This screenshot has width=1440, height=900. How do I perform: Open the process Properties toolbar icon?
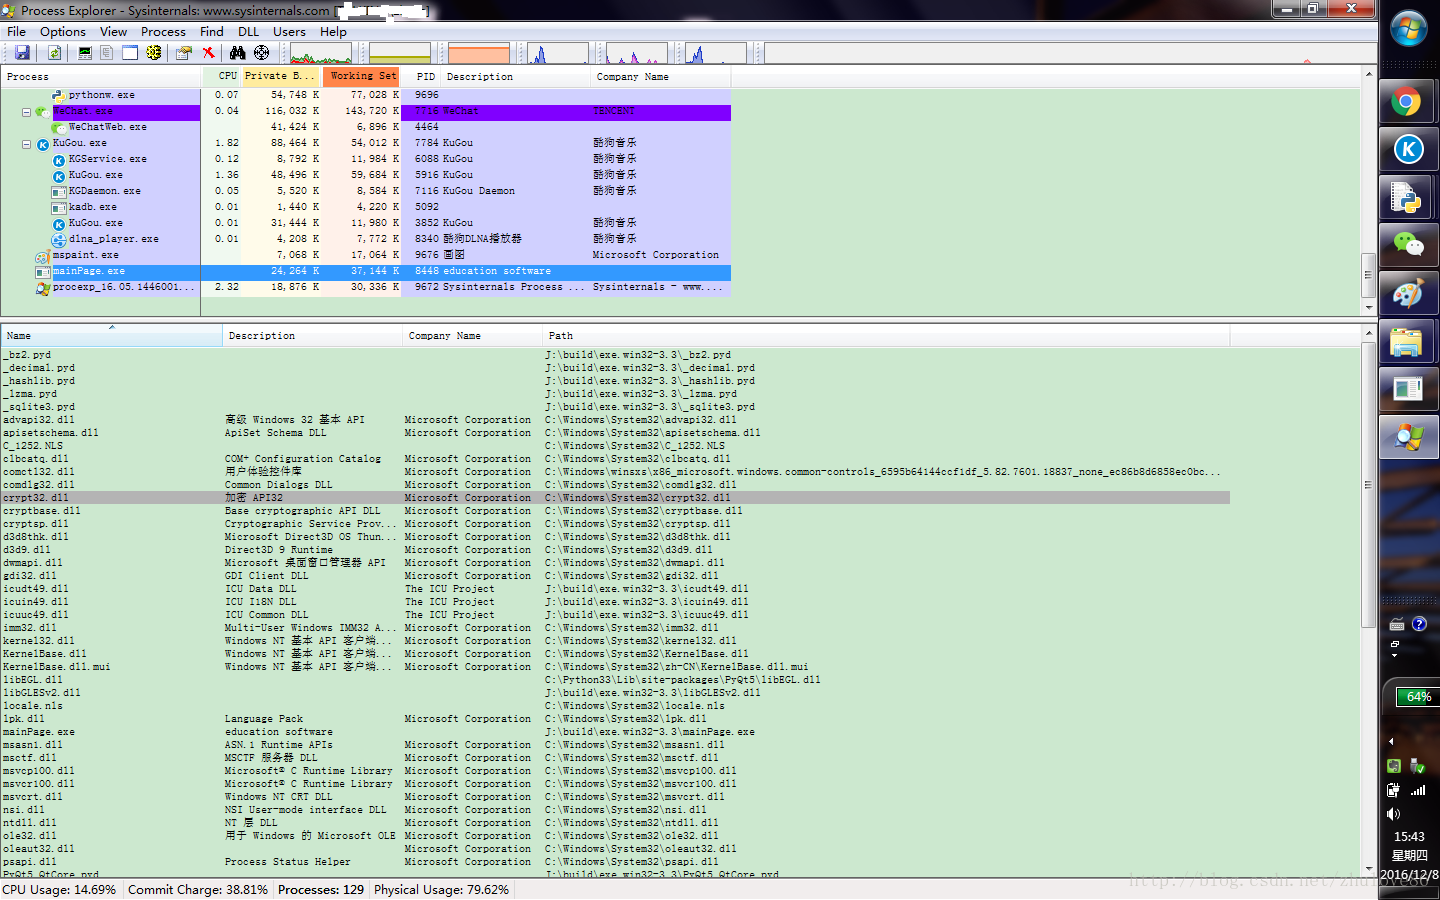[x=184, y=53]
